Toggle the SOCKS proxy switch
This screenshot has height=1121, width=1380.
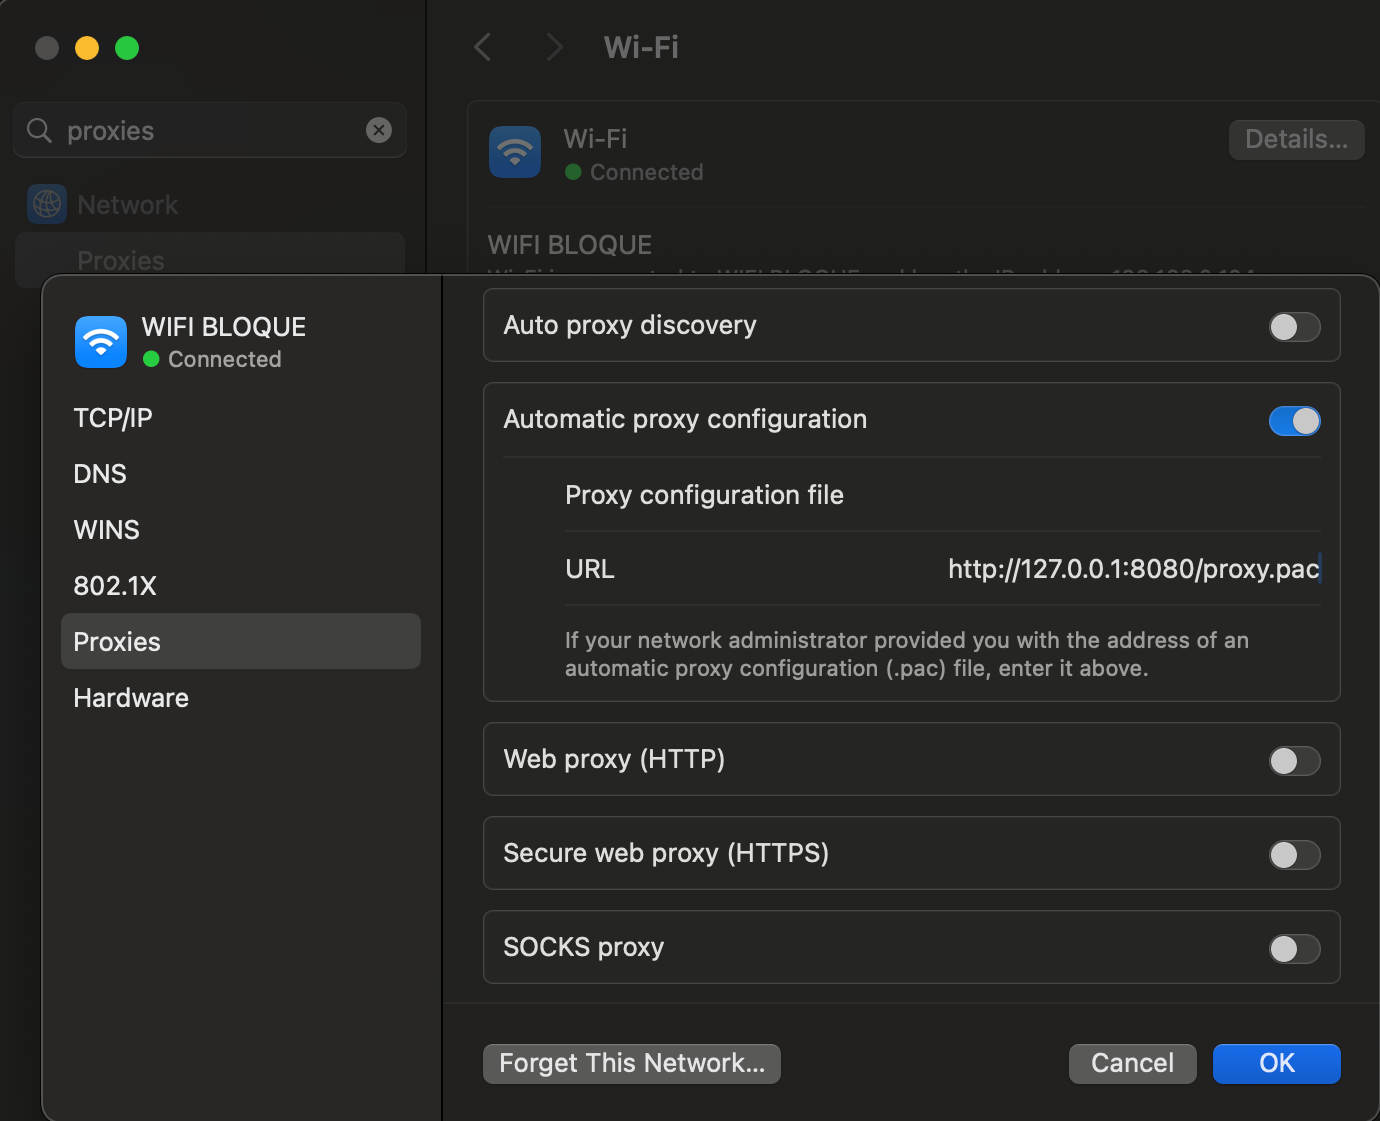(x=1294, y=949)
